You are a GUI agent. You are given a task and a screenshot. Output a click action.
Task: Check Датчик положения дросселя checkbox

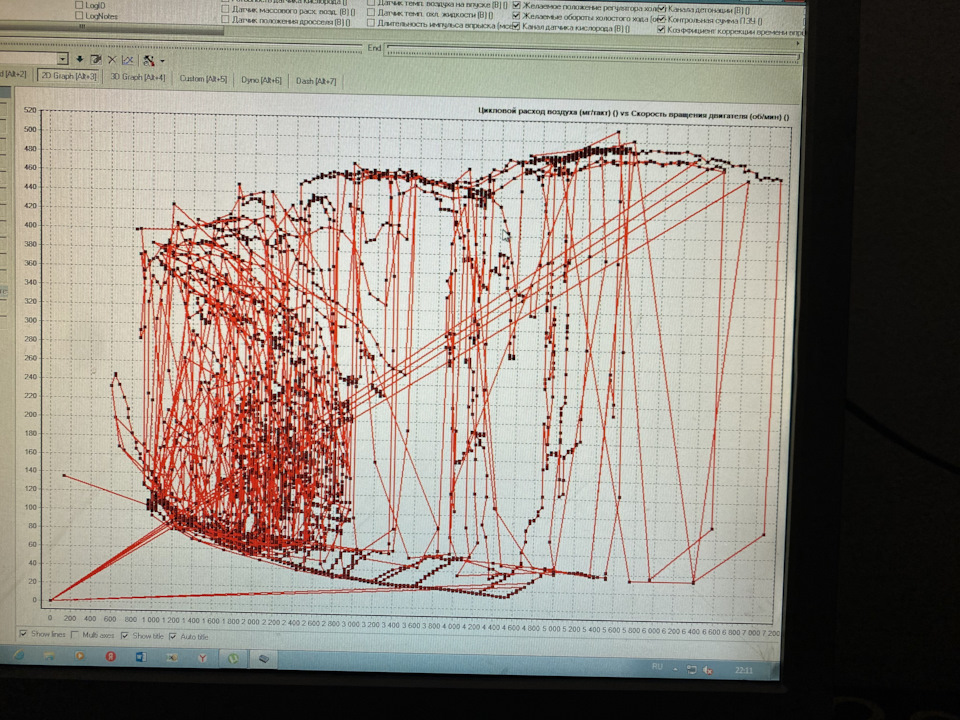[x=225, y=20]
